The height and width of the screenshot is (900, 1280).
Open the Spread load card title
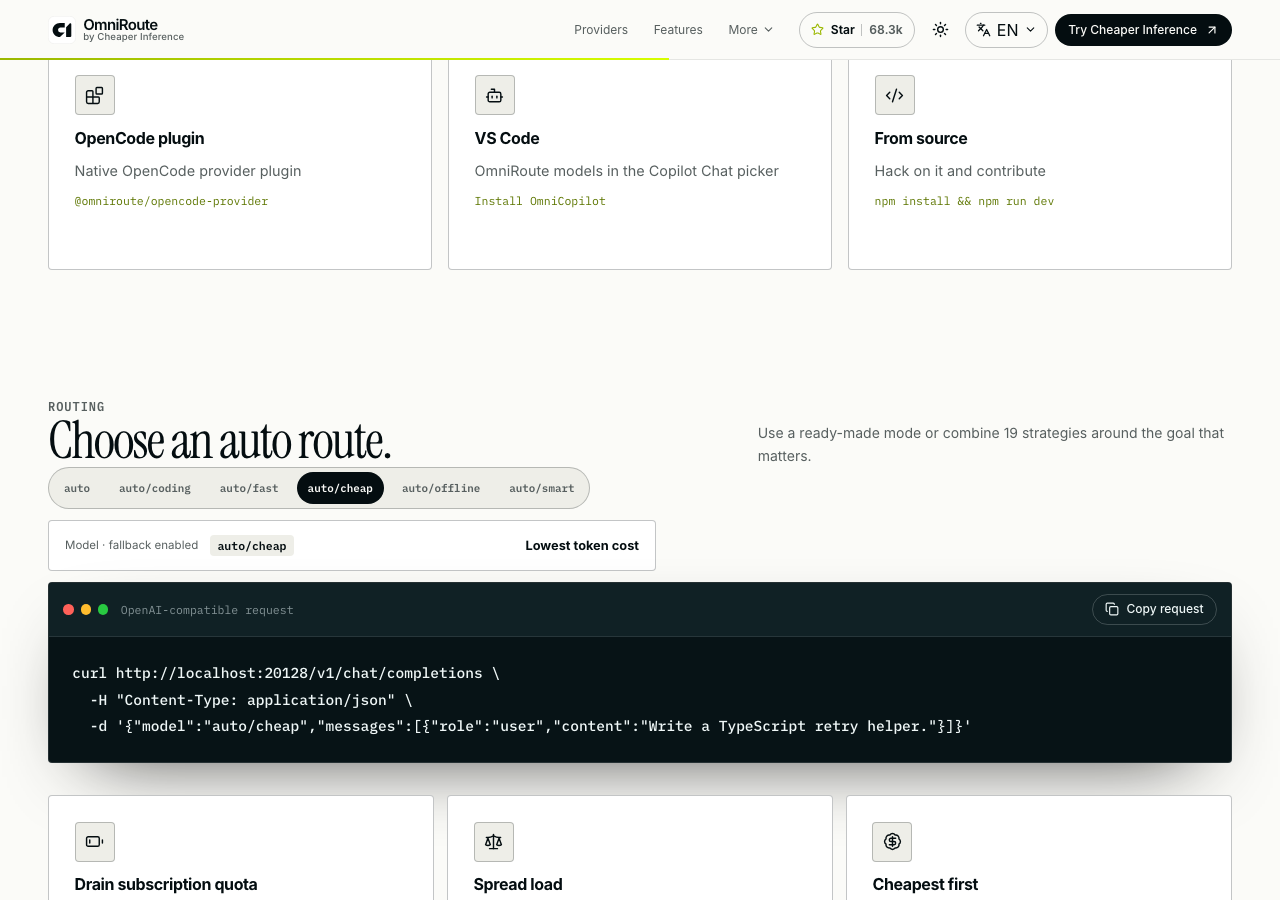518,884
